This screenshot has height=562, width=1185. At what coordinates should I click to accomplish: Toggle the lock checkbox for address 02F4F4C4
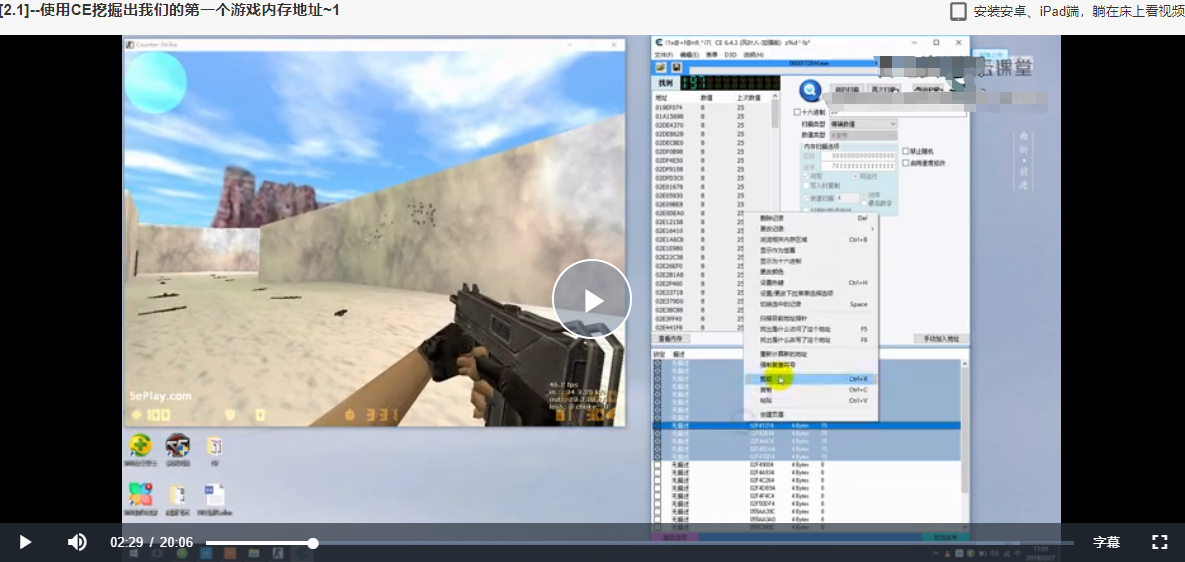657,496
